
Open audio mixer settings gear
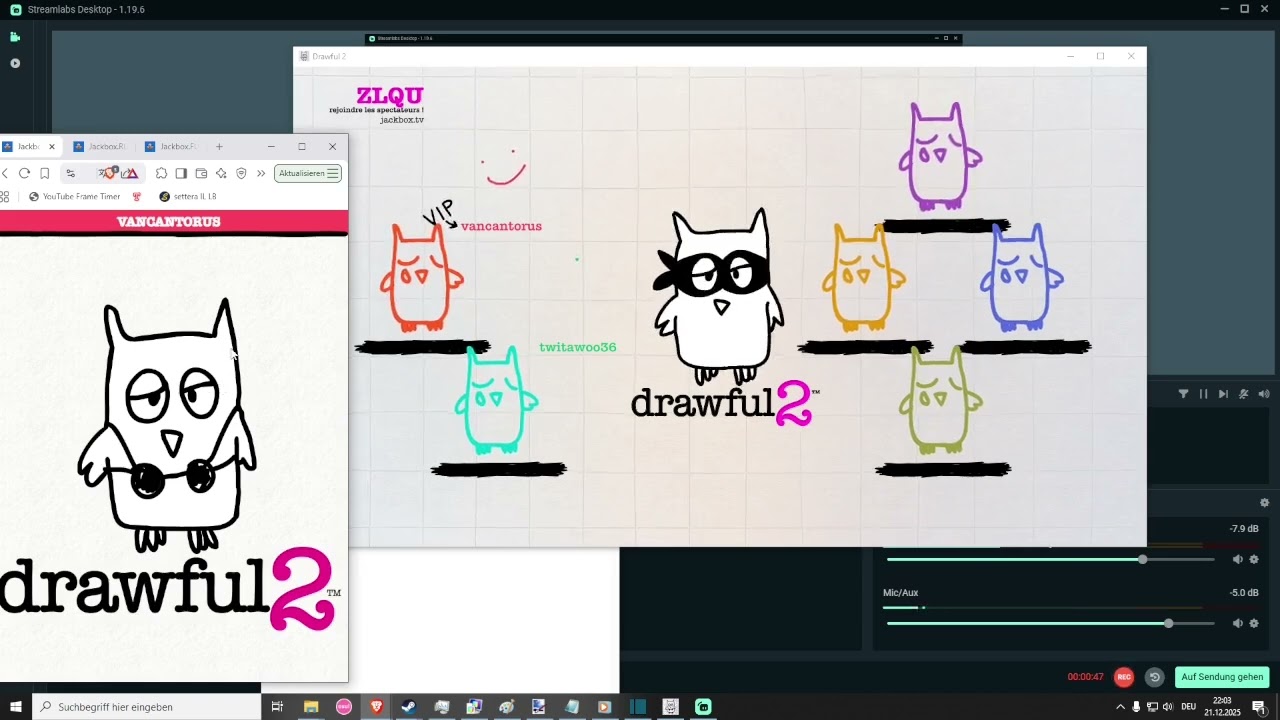[x=1264, y=503]
